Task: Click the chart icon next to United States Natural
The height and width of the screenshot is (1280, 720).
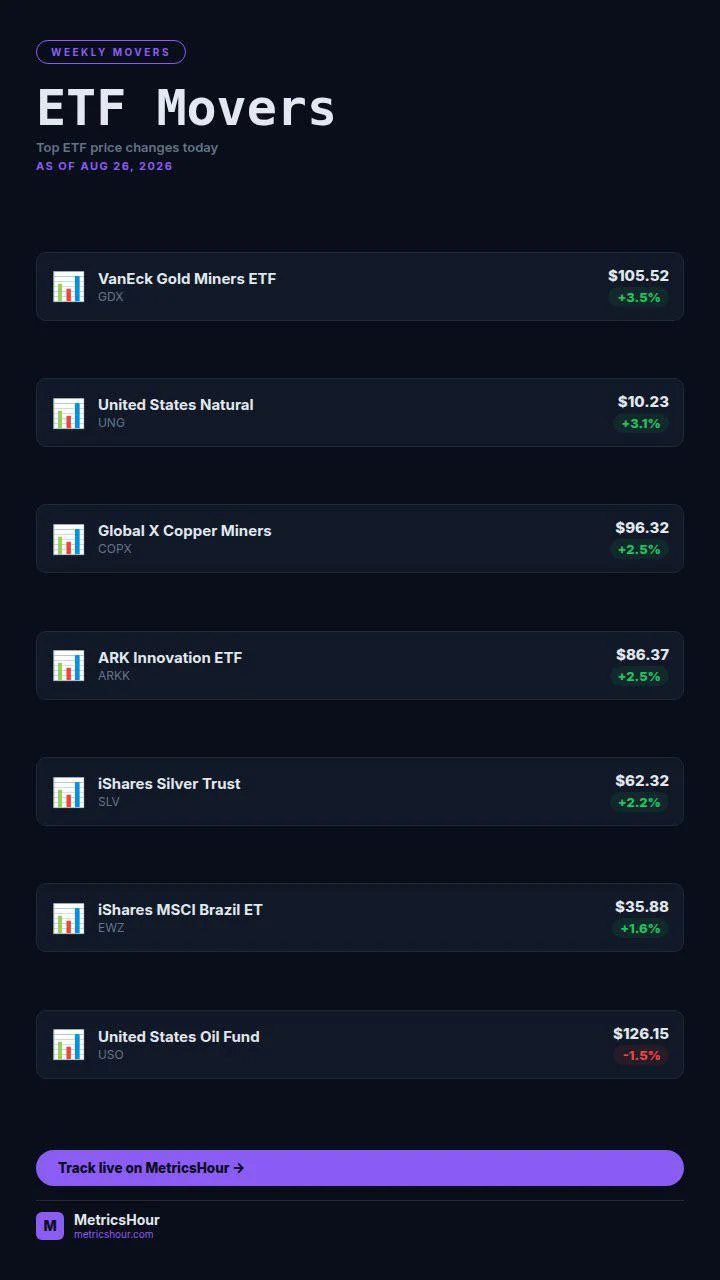Action: (x=69, y=412)
